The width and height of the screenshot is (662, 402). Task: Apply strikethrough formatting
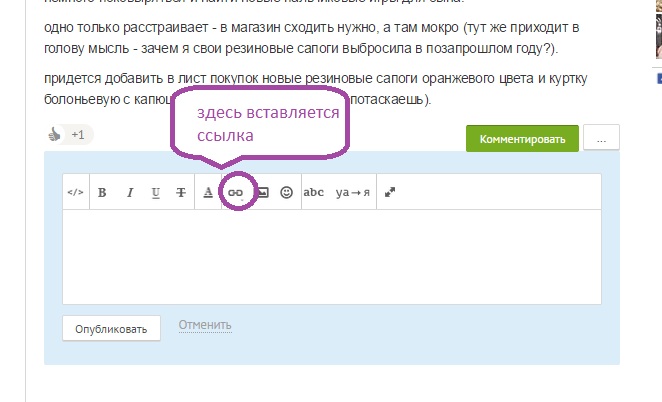tap(181, 192)
